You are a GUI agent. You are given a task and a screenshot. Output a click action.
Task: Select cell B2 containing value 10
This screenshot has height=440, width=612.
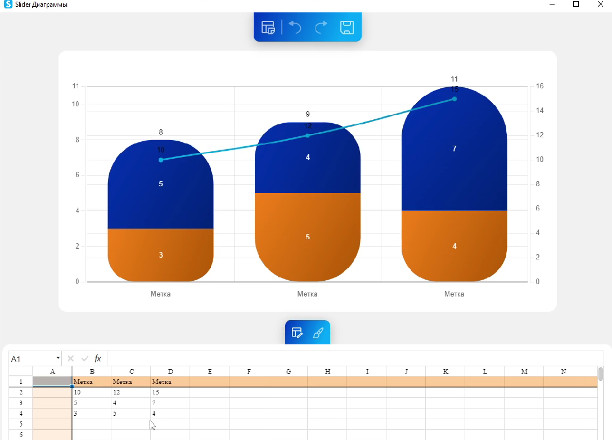tap(92, 392)
